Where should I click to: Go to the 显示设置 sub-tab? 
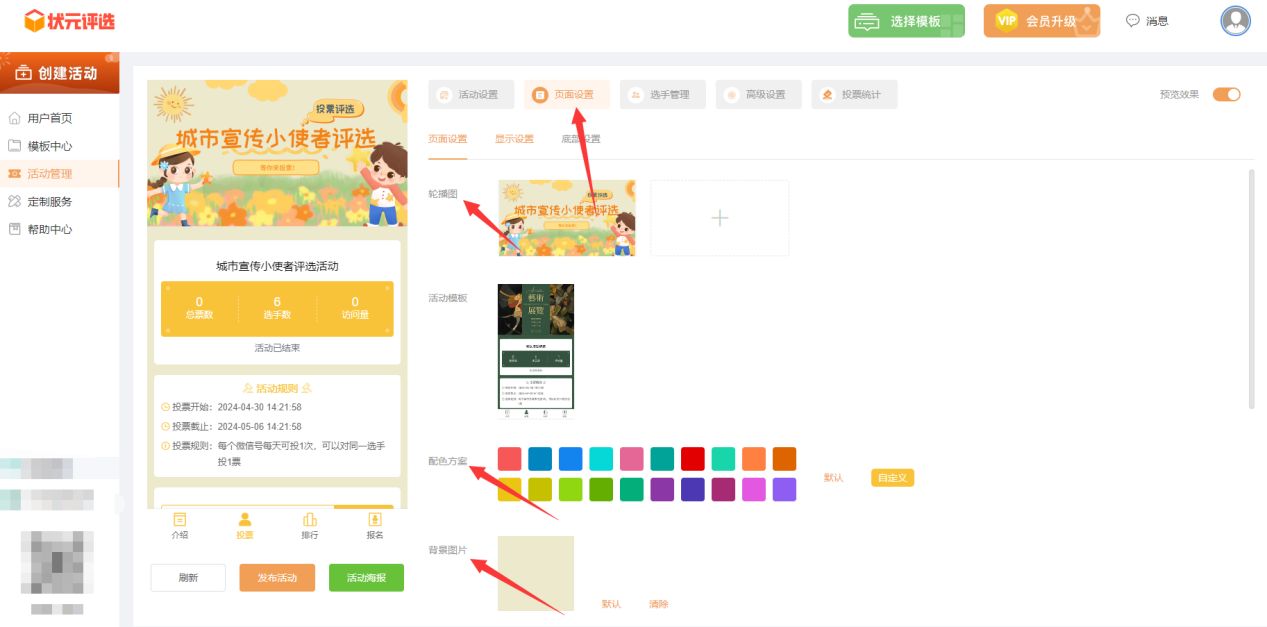[514, 139]
